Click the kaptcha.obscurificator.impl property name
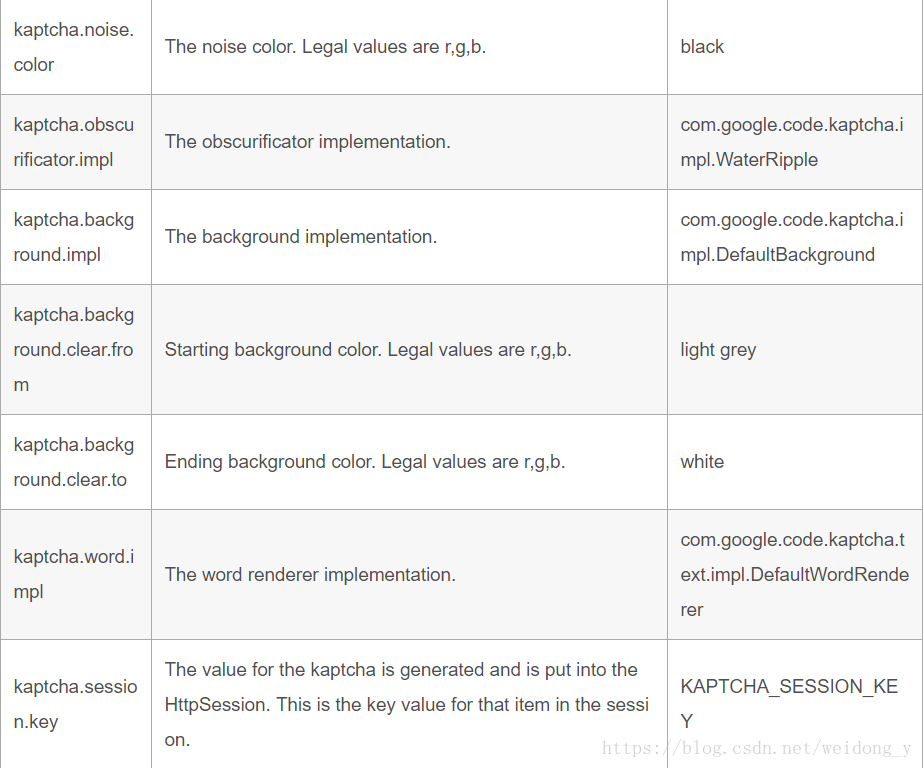Screen dimensions: 924x768 [x=73, y=142]
